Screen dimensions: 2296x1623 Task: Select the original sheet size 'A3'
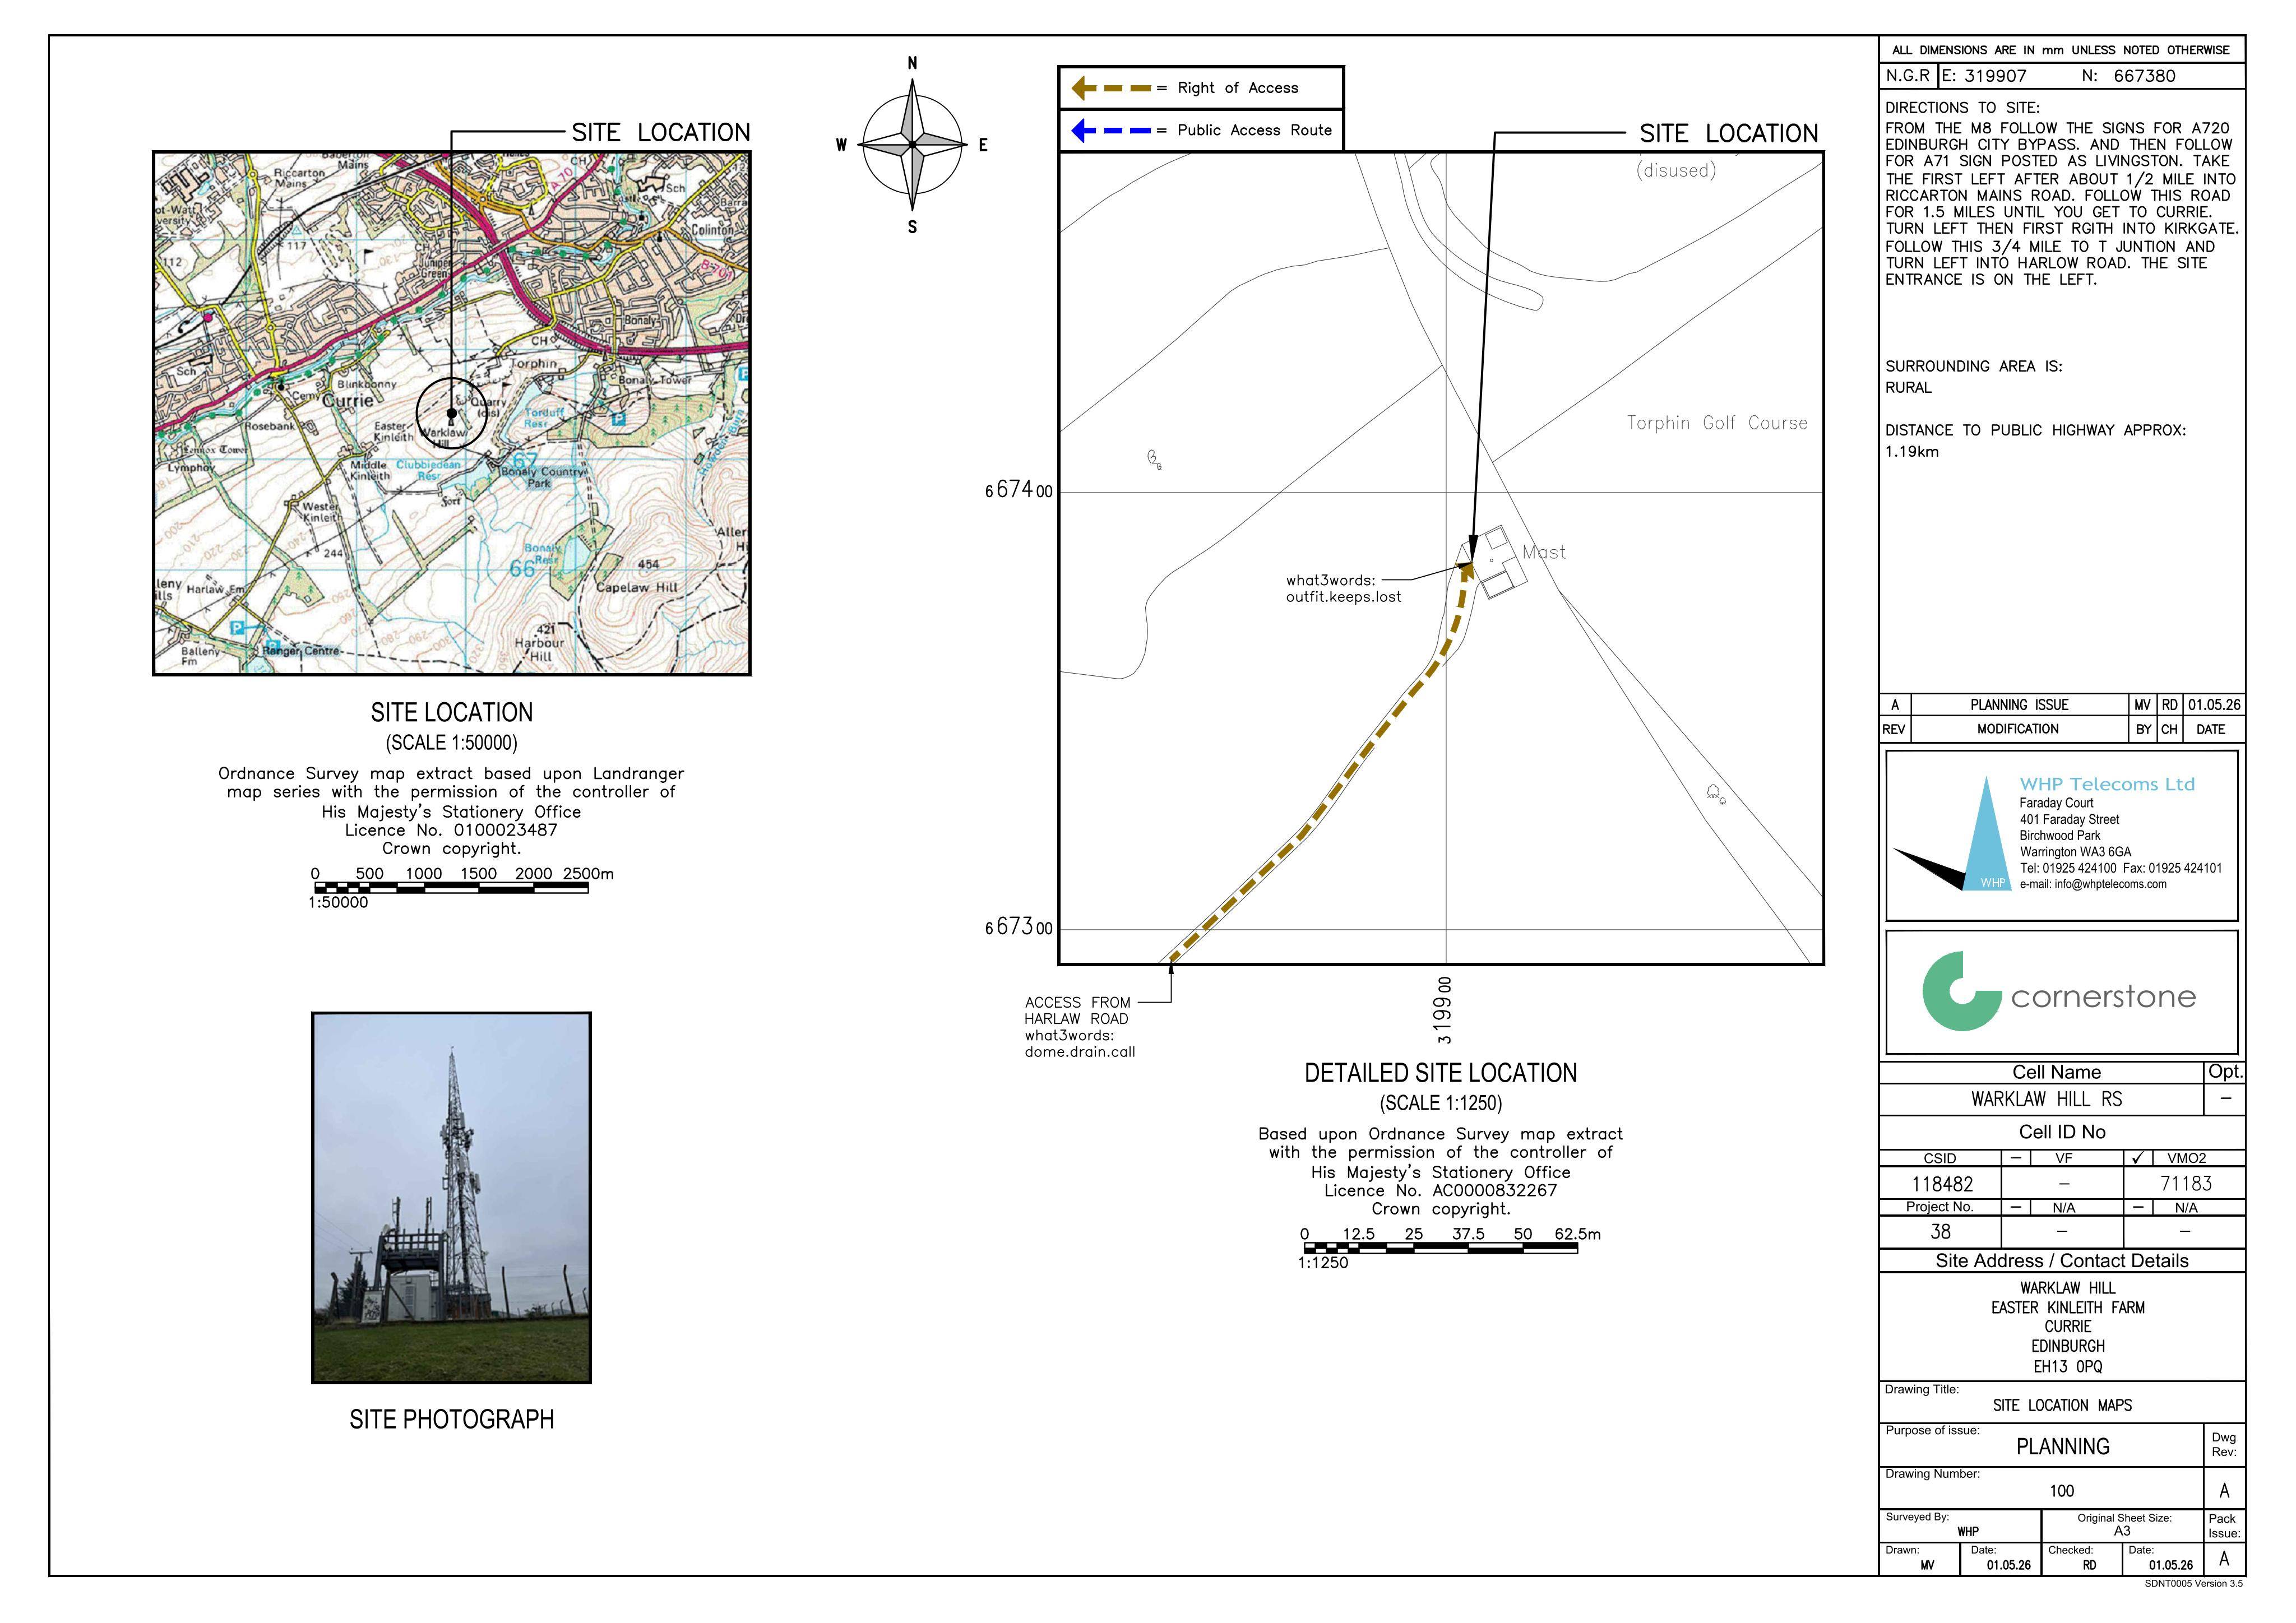pos(2122,1531)
